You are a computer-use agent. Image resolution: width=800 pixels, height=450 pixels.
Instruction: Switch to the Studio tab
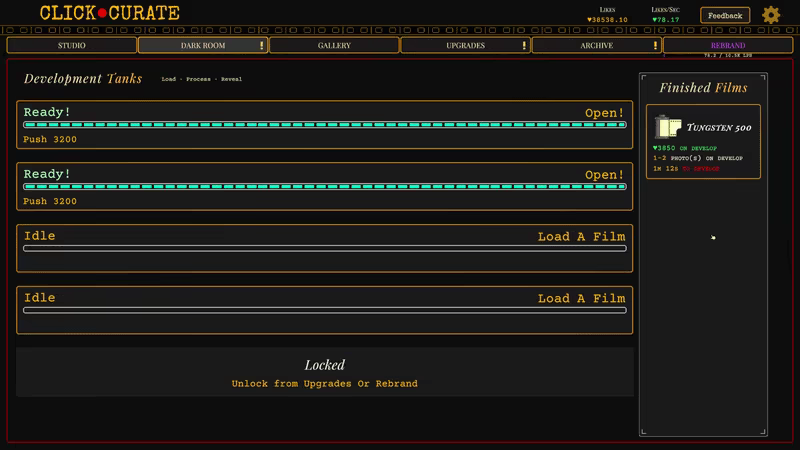[x=71, y=45]
